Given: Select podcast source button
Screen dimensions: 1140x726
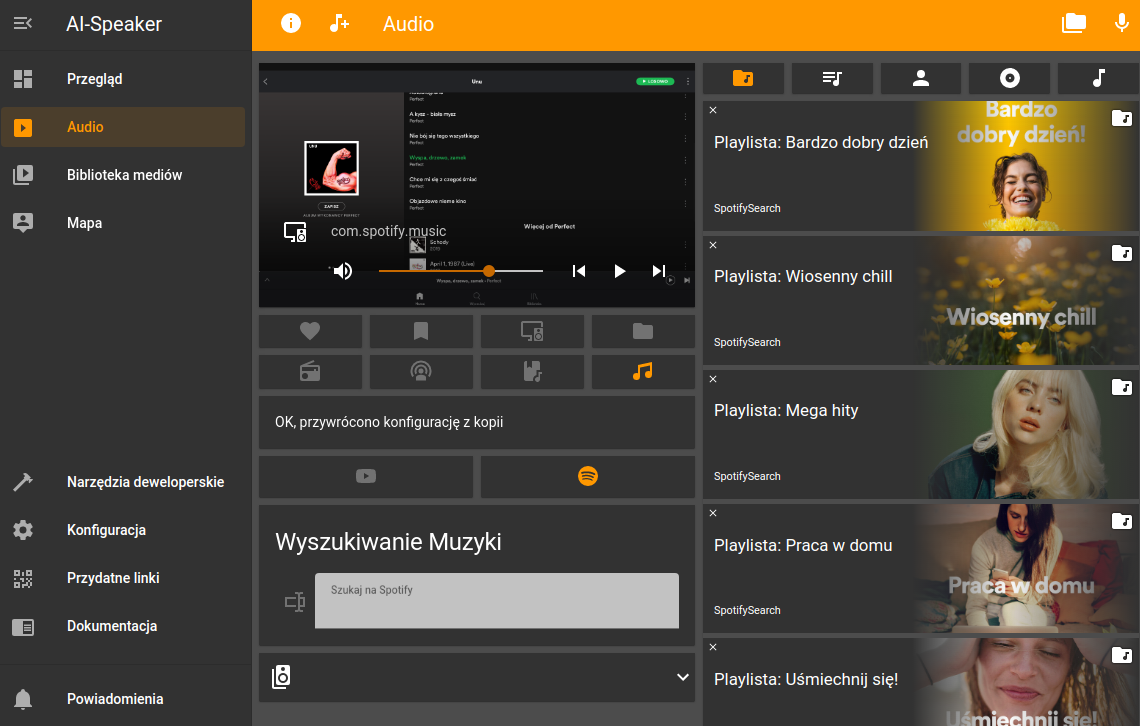Looking at the screenshot, I should pyautogui.click(x=421, y=372).
